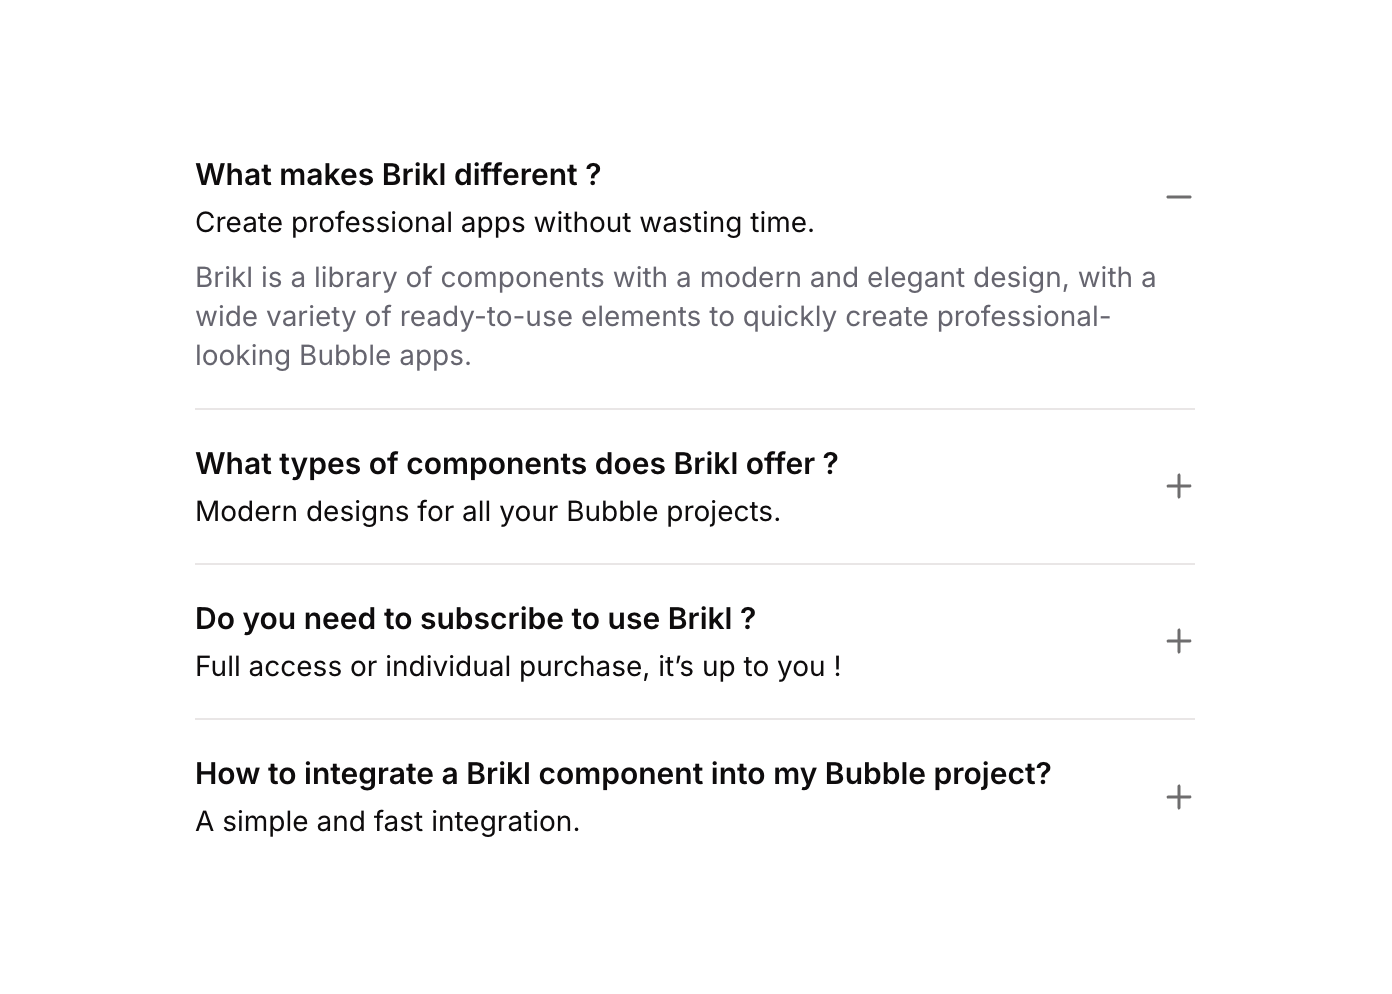
Task: Click plus icon beside component types question
Action: (x=1179, y=486)
